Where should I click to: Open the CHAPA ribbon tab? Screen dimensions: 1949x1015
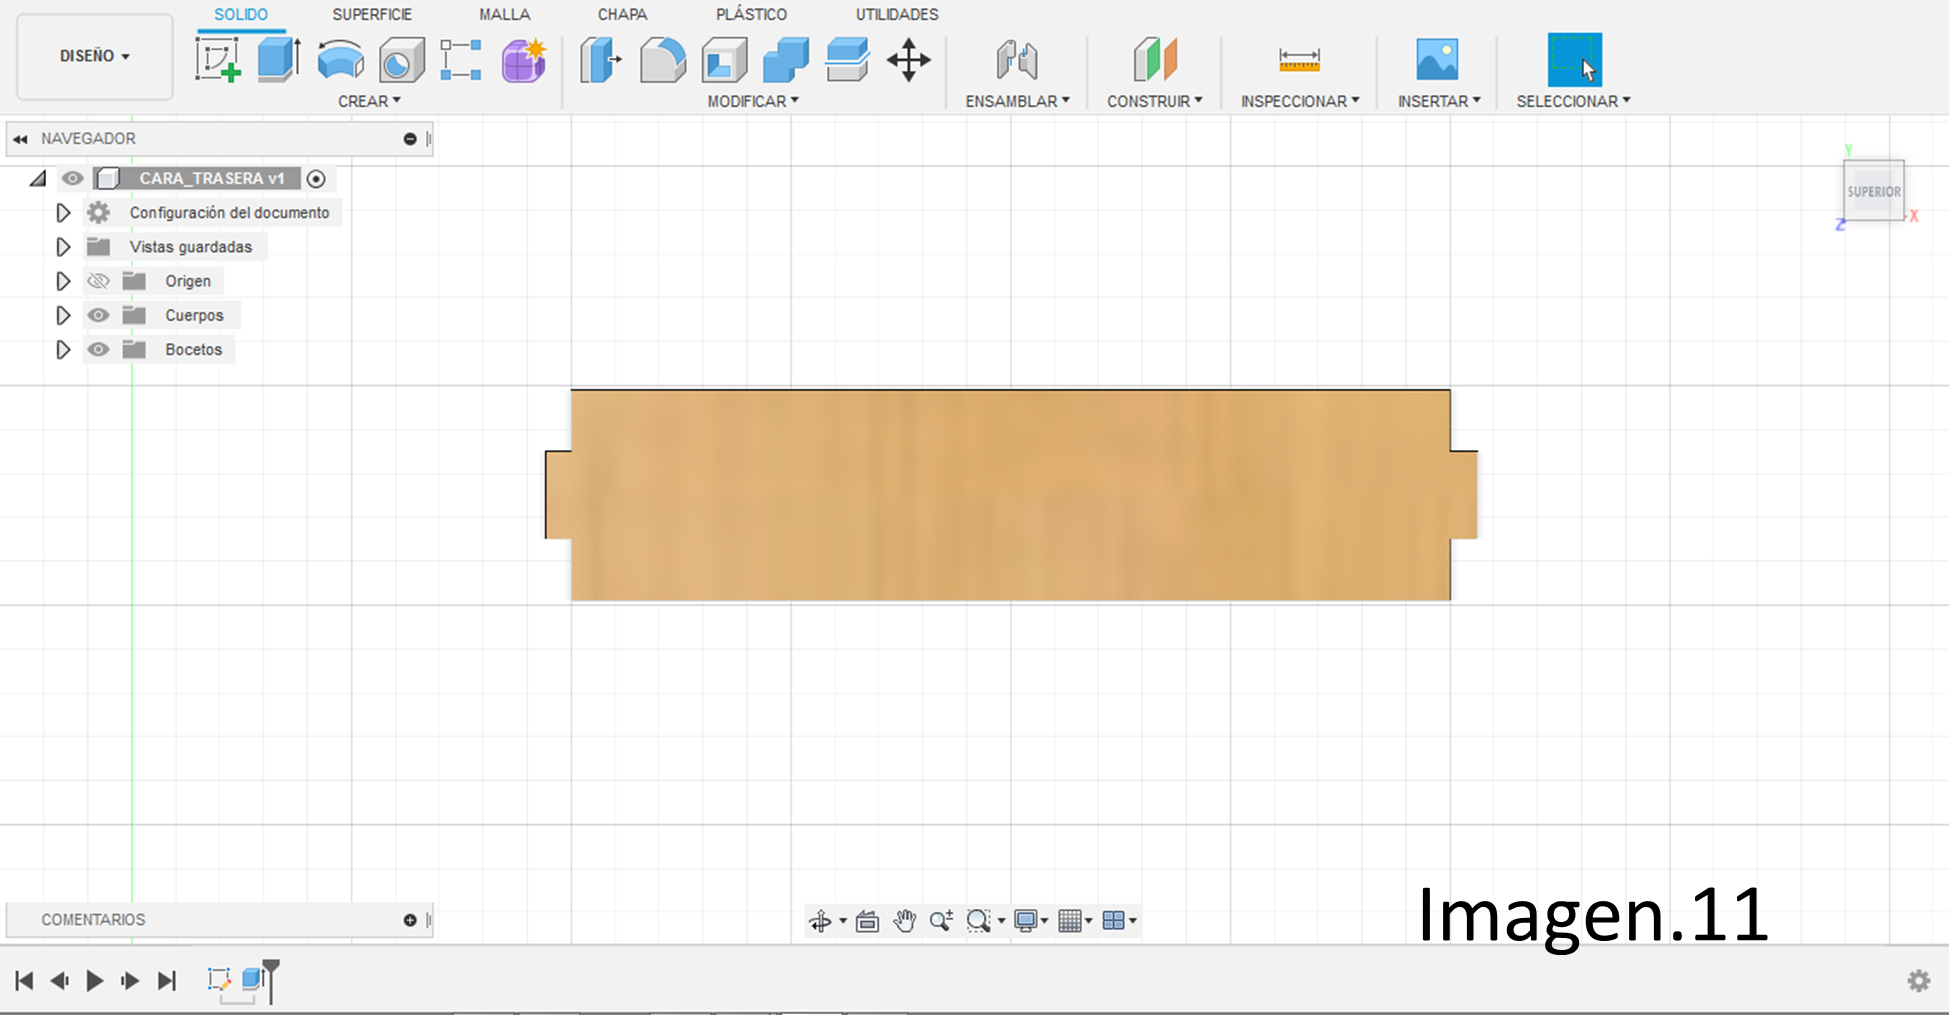[x=622, y=14]
